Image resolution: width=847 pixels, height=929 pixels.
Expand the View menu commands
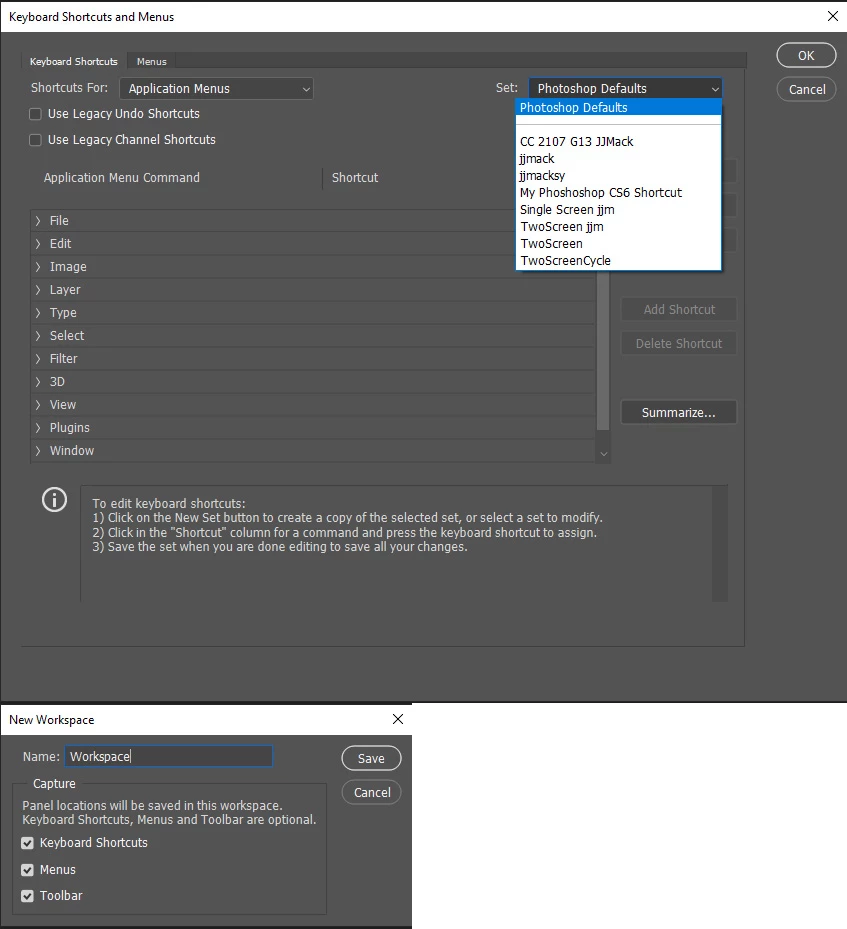[x=38, y=405]
